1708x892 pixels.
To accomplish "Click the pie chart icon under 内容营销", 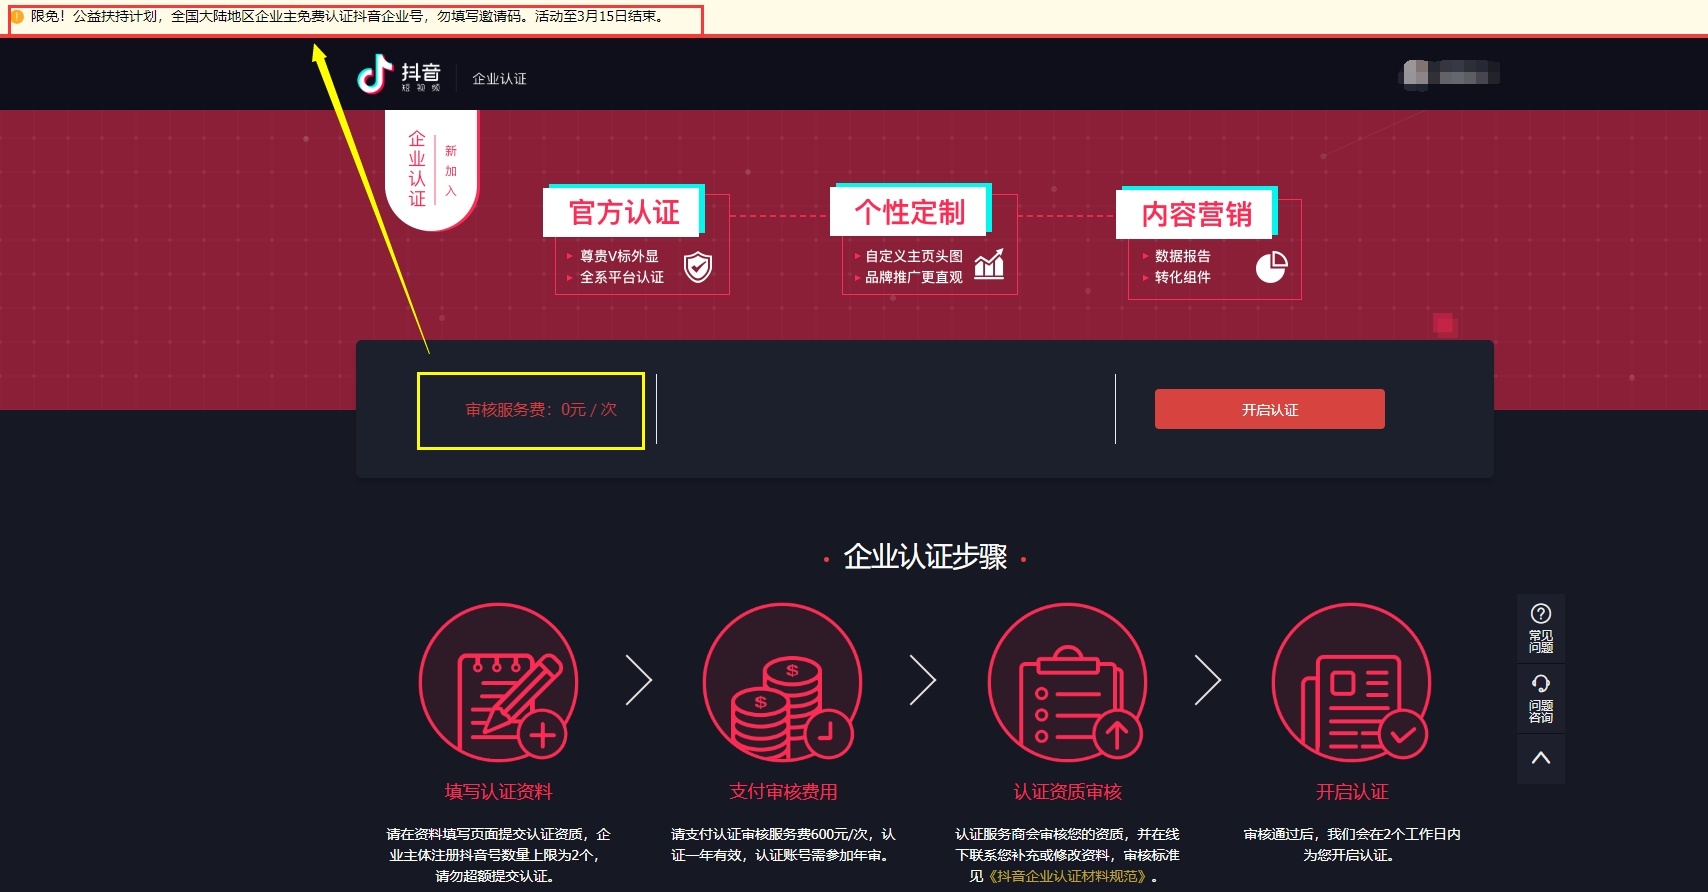I will click(1271, 267).
